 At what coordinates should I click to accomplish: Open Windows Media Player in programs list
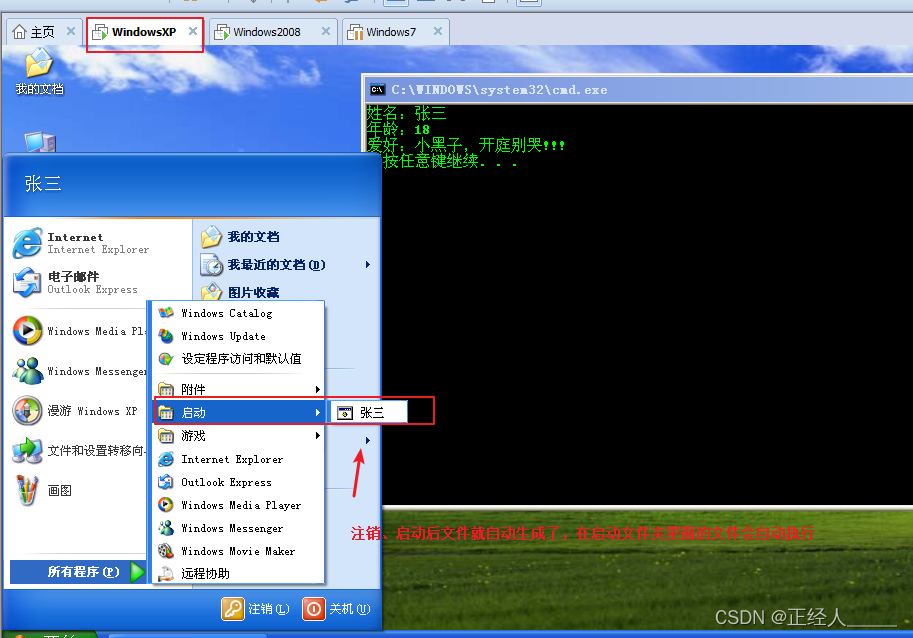(x=238, y=505)
